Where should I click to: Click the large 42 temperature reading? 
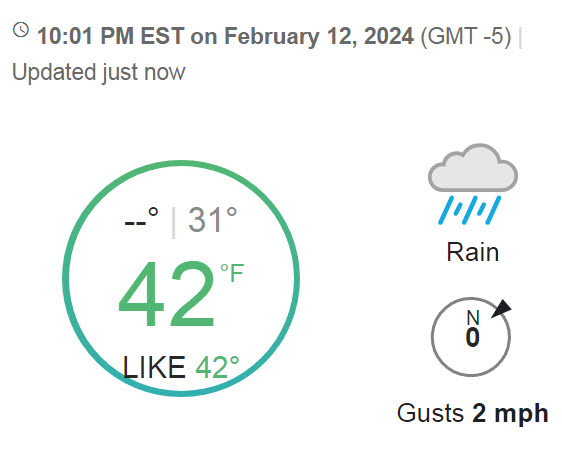(x=167, y=294)
